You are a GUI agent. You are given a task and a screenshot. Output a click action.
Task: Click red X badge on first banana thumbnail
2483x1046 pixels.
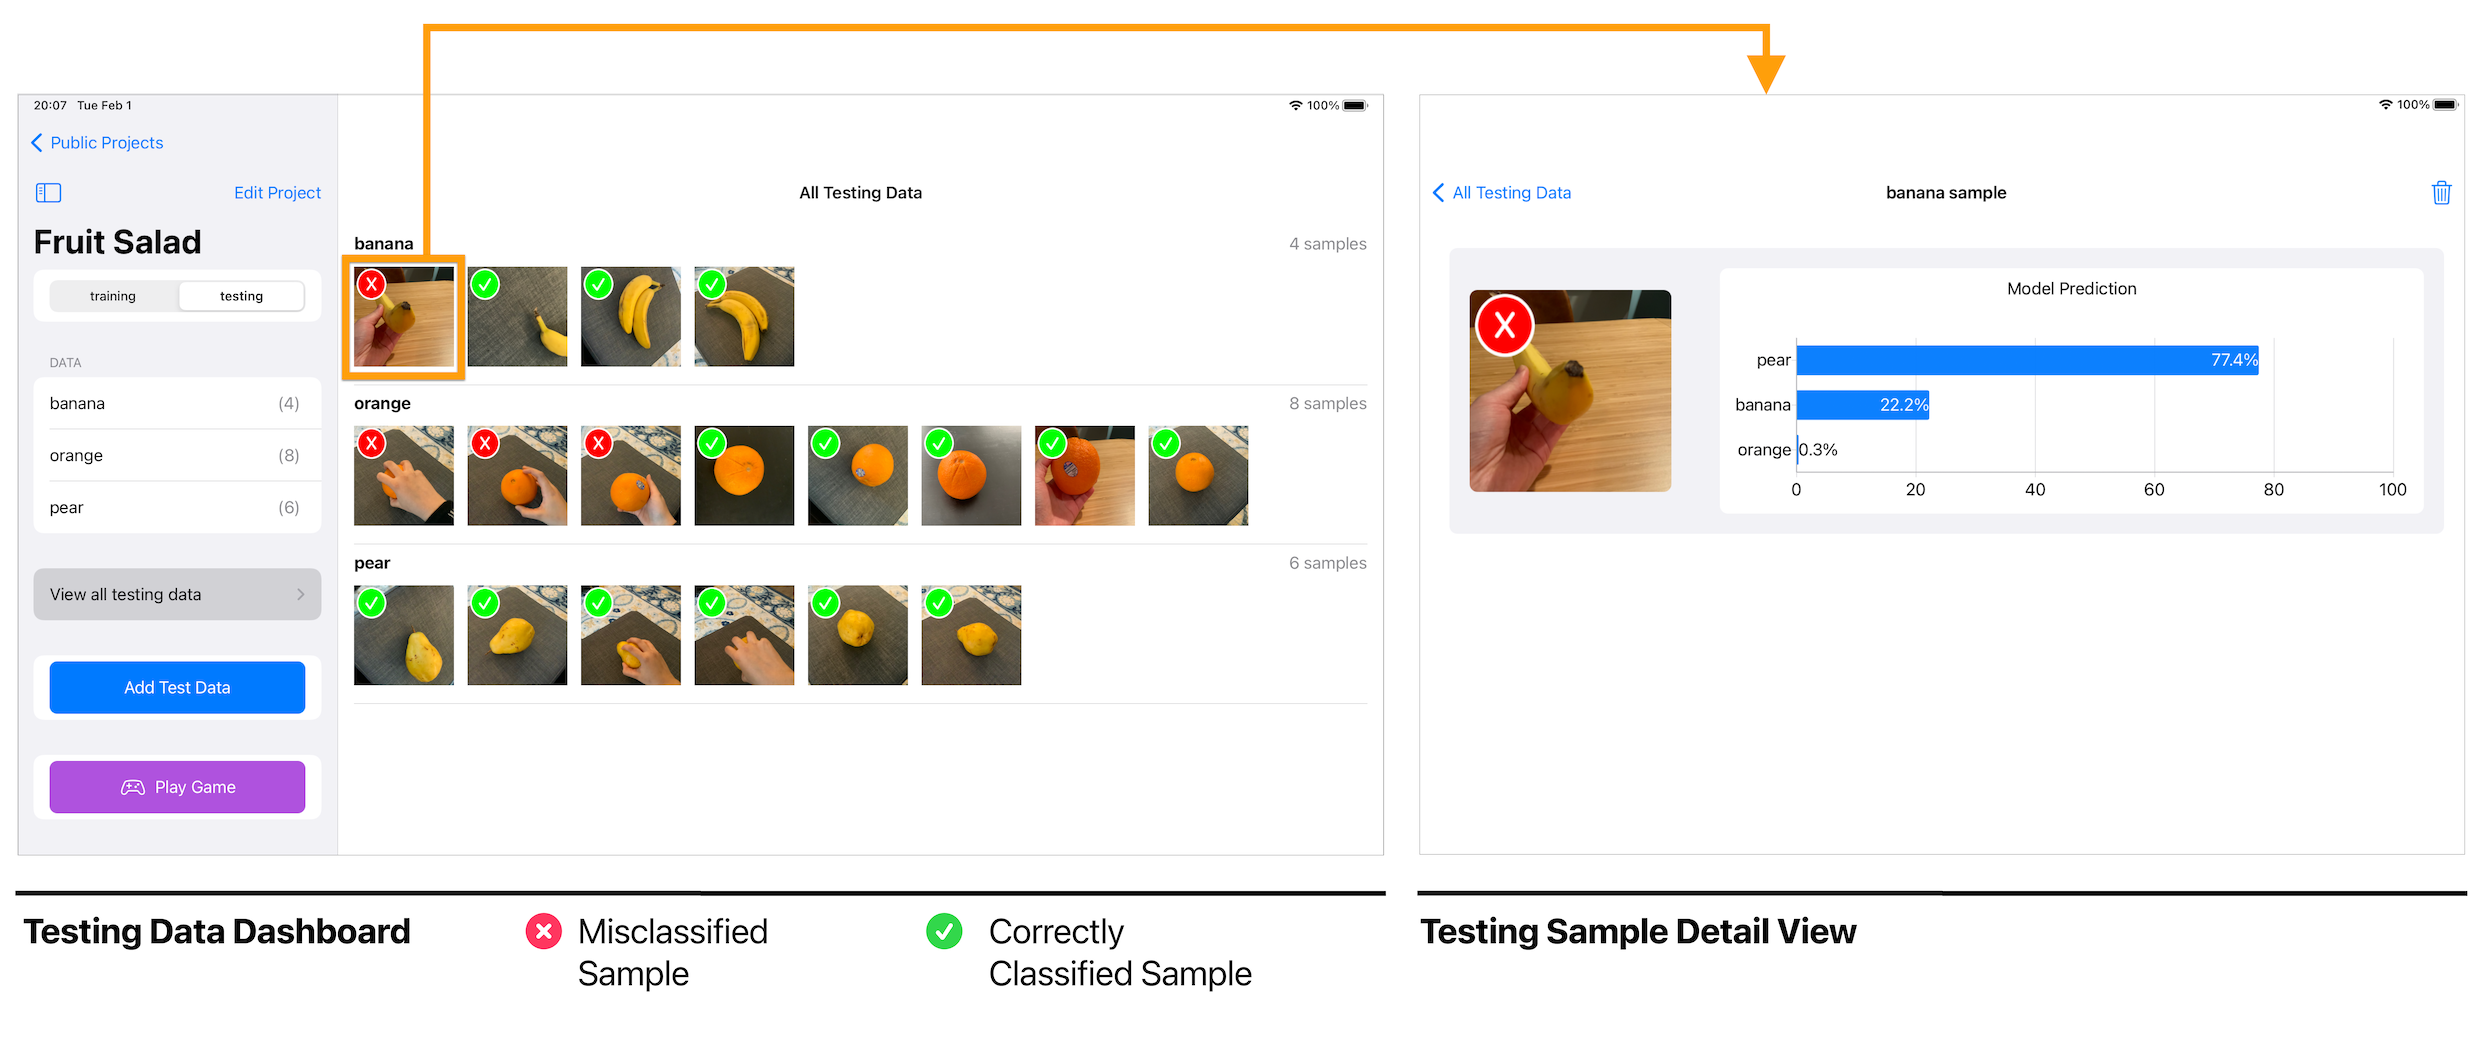pos(372,284)
